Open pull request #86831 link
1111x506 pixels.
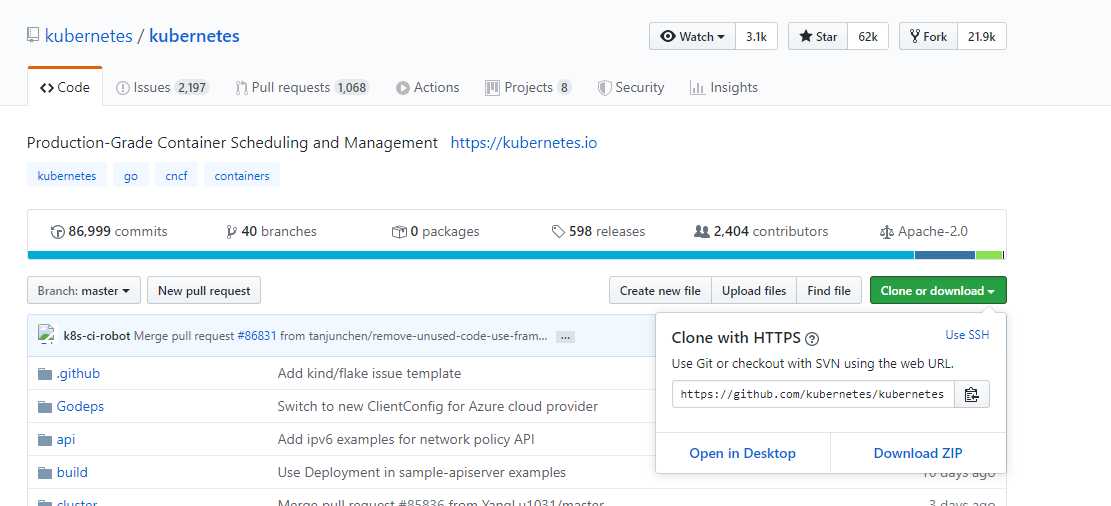coord(256,336)
